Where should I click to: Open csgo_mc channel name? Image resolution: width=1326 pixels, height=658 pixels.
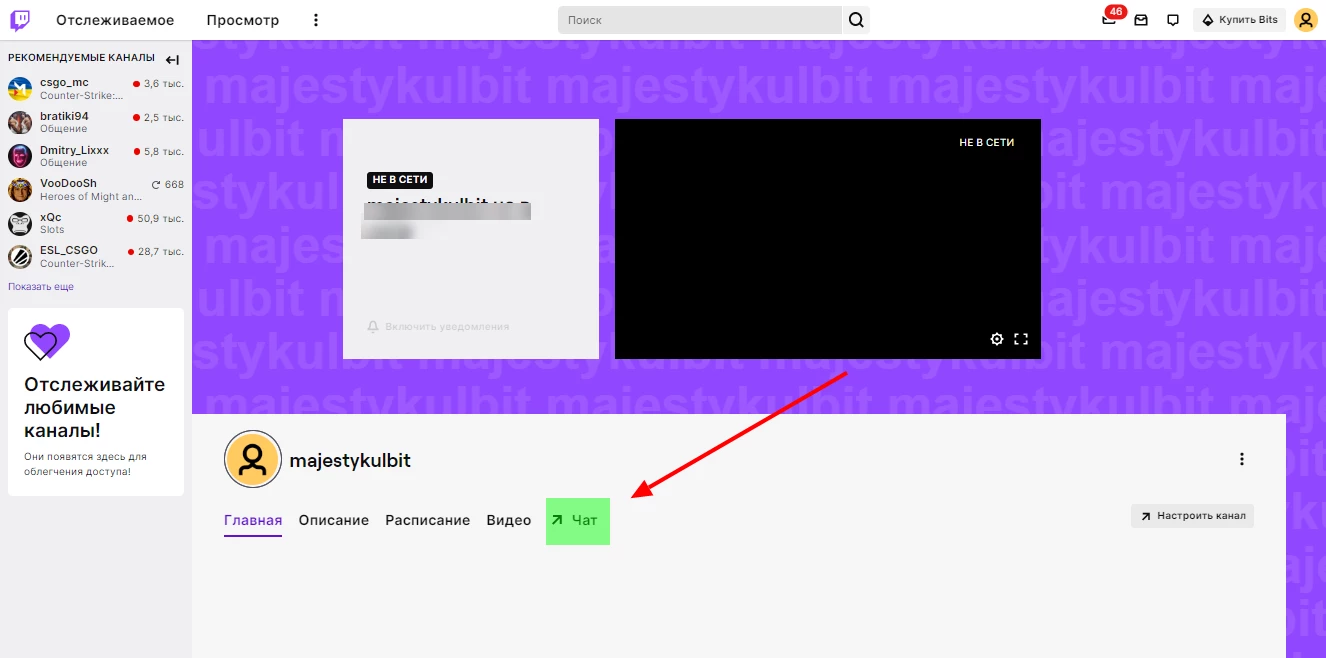[x=64, y=83]
